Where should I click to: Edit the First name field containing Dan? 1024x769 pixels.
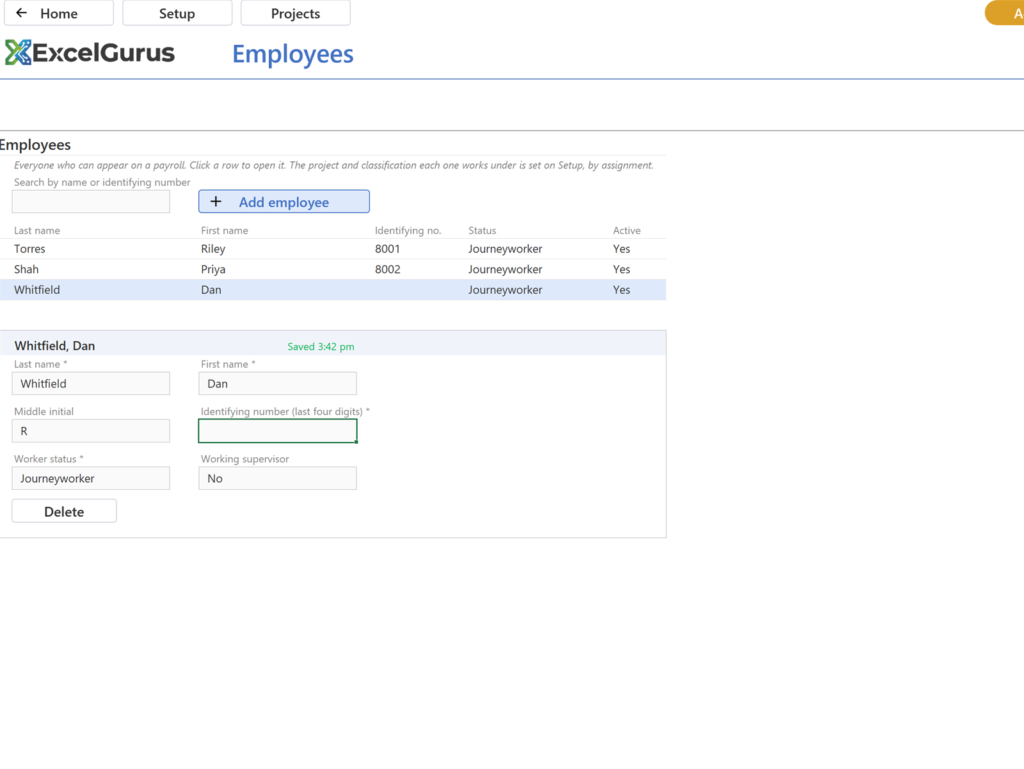(x=278, y=384)
